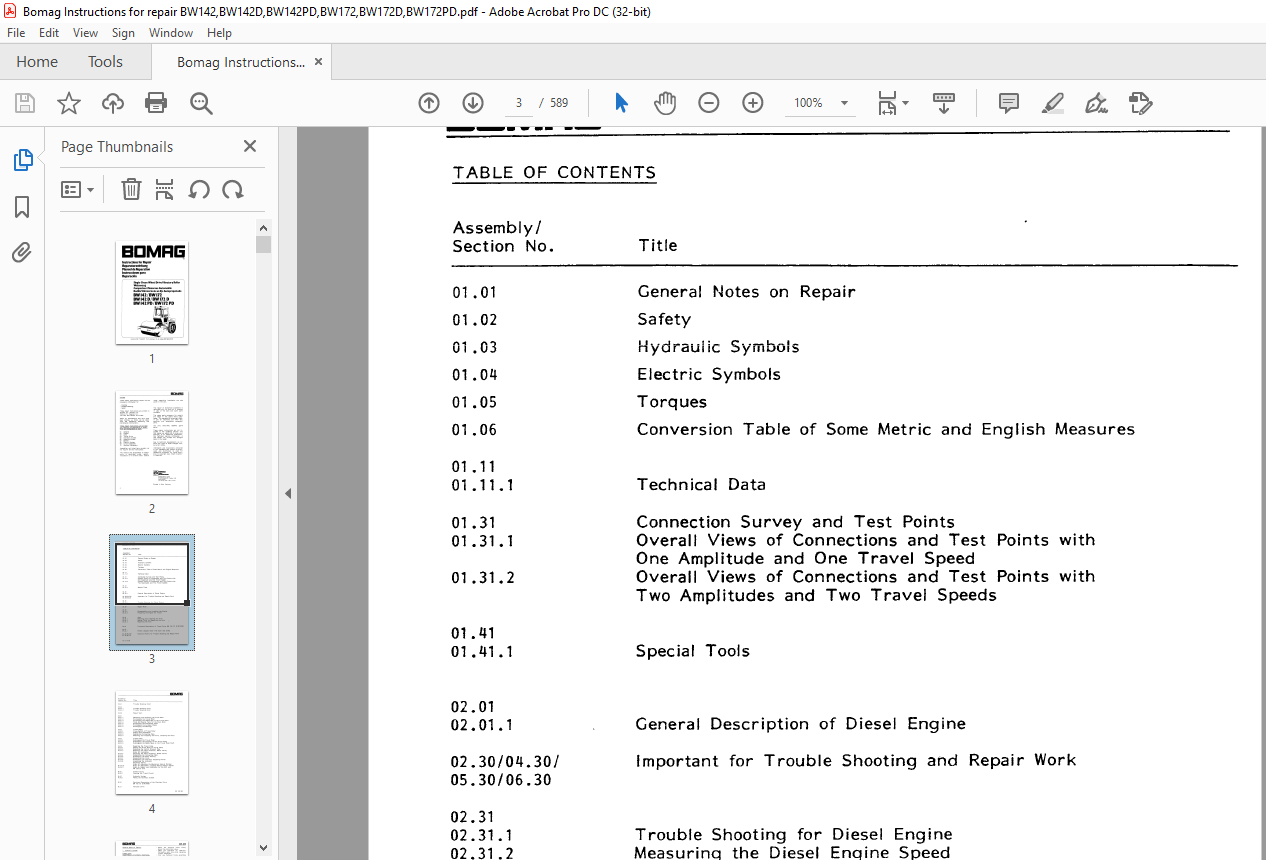Select page 1 thumbnail

tap(152, 293)
